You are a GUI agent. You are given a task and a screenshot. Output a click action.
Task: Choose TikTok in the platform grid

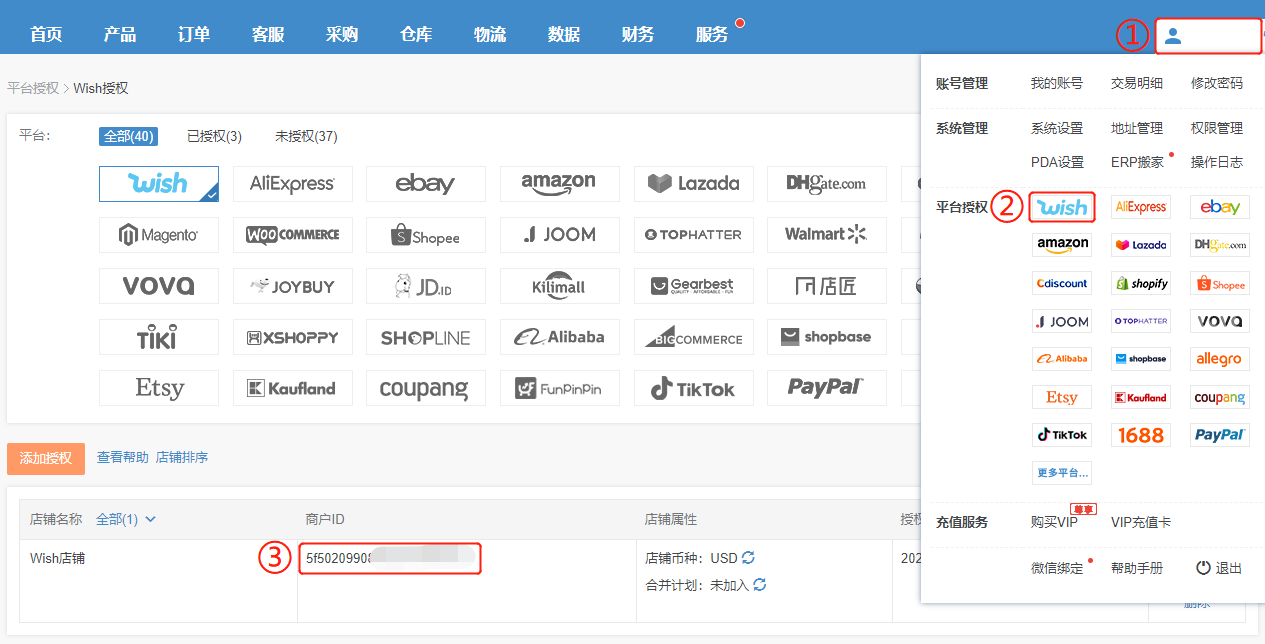coord(694,388)
